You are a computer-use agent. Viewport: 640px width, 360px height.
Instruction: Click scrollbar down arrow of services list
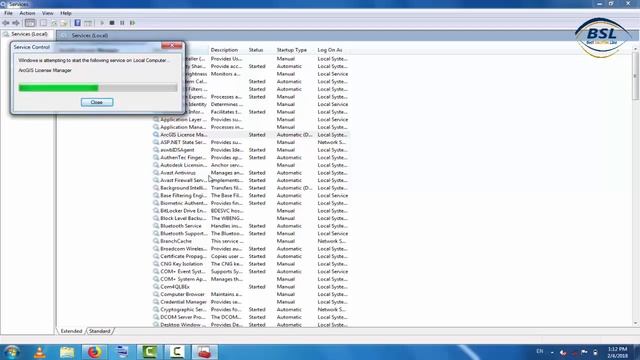pos(636,324)
